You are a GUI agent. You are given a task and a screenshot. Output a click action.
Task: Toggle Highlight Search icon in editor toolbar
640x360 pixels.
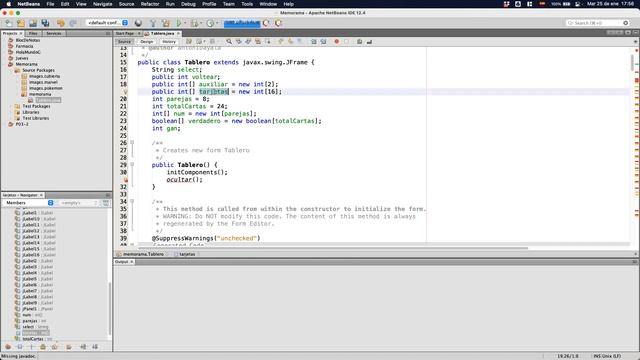pyautogui.click(x=258, y=42)
